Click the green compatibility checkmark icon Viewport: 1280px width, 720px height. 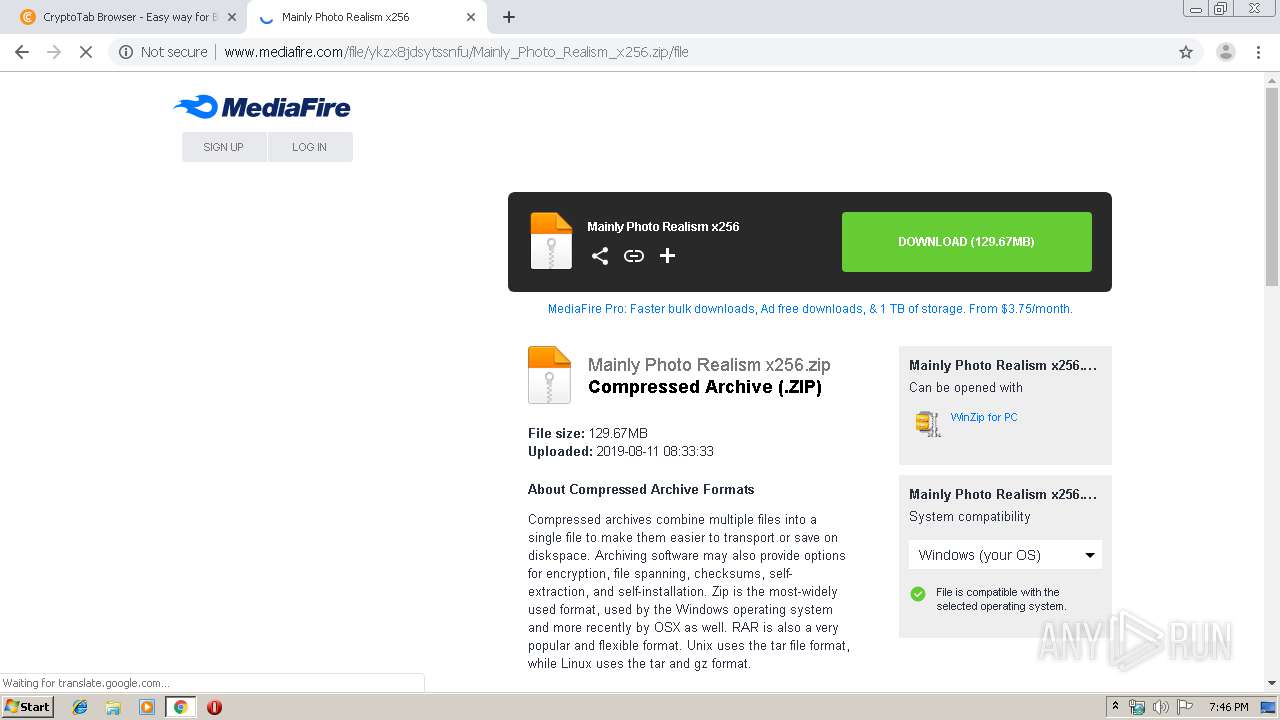tap(918, 594)
